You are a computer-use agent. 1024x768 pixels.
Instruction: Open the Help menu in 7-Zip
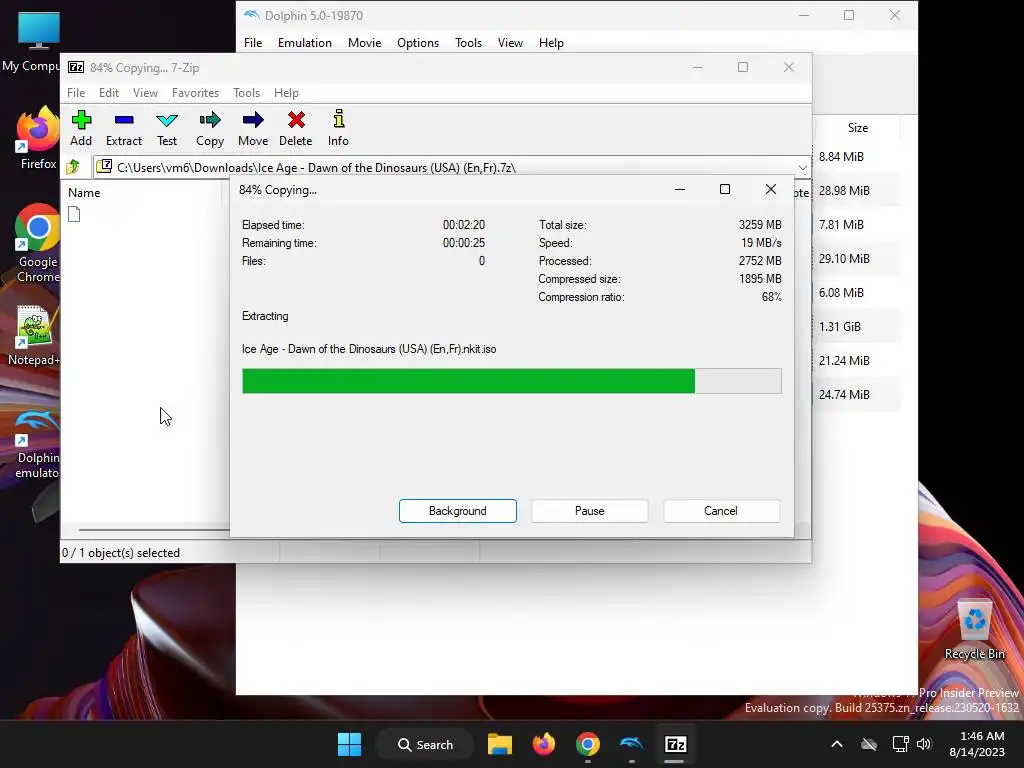coord(286,93)
